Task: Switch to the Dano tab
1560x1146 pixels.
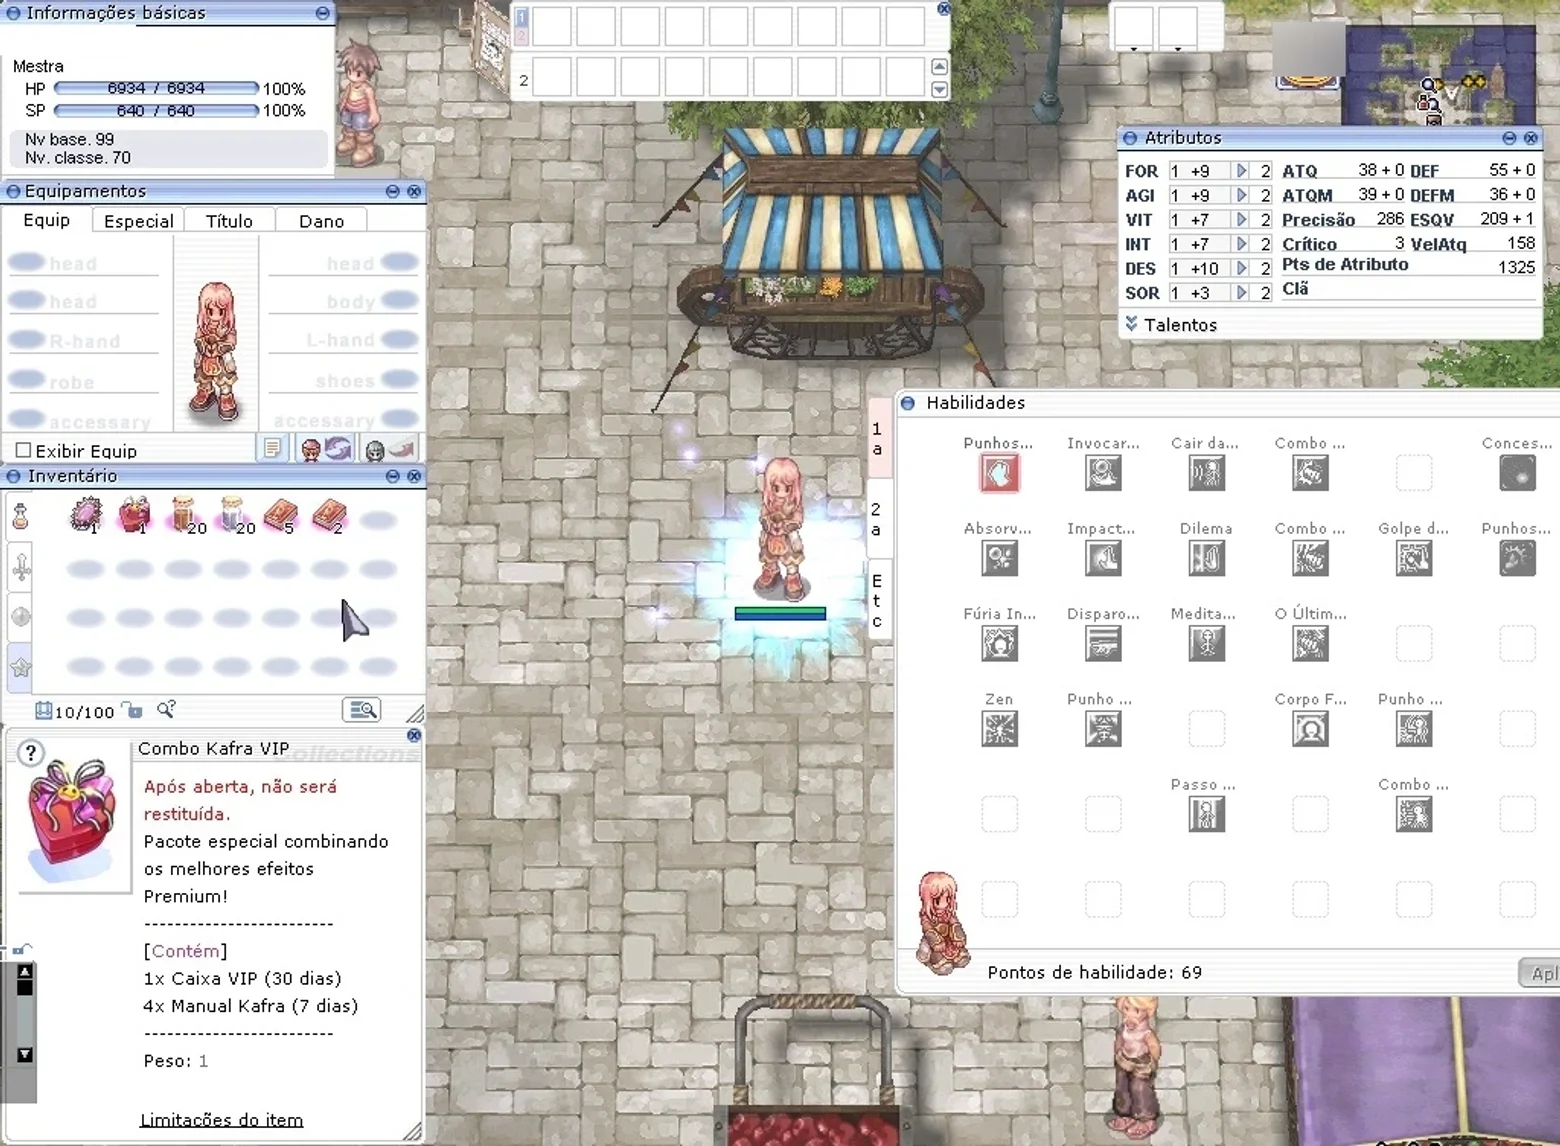Action: click(321, 221)
